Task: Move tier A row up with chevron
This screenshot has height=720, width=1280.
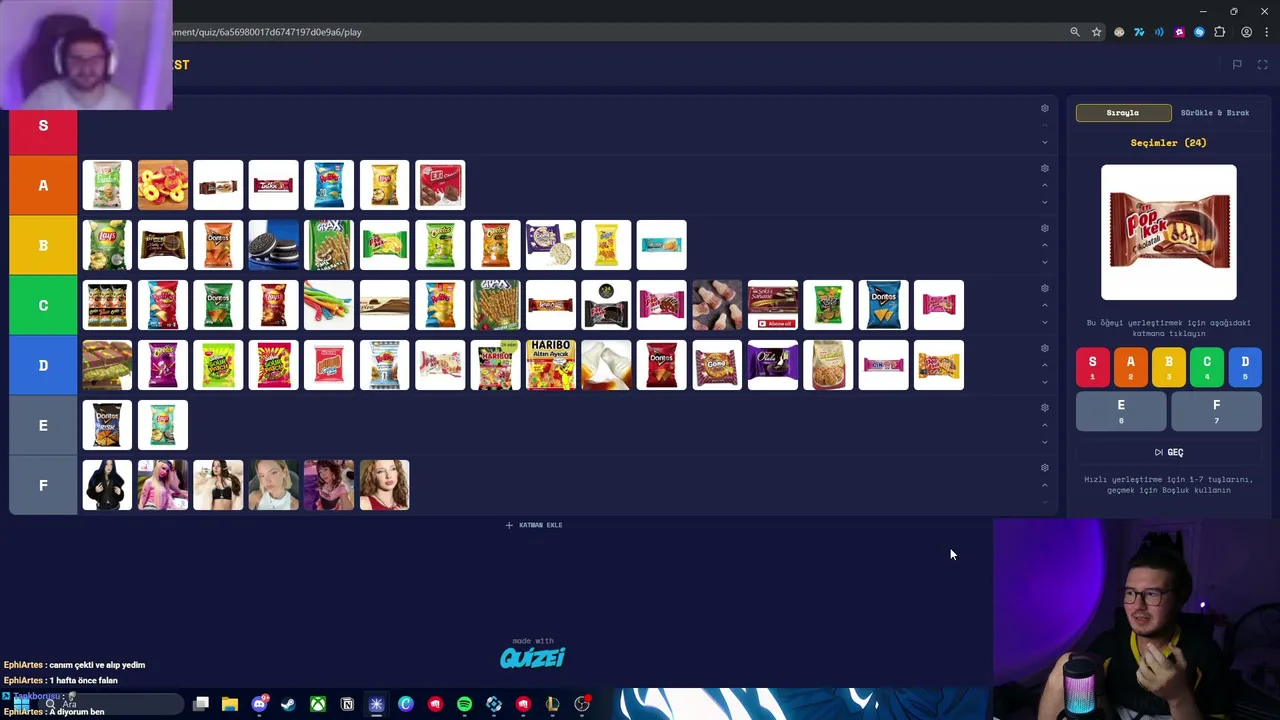Action: (x=1045, y=185)
